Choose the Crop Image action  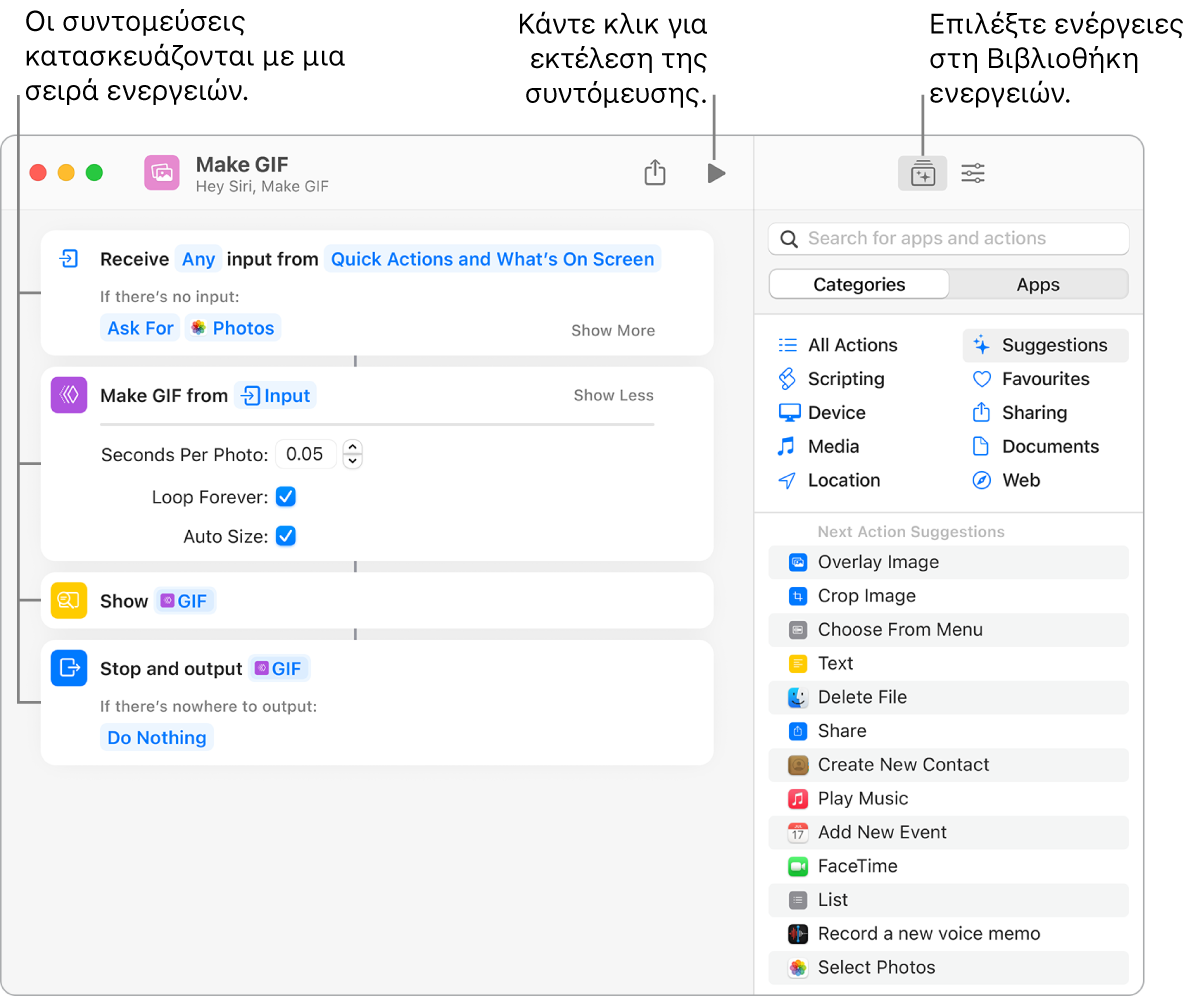(866, 596)
